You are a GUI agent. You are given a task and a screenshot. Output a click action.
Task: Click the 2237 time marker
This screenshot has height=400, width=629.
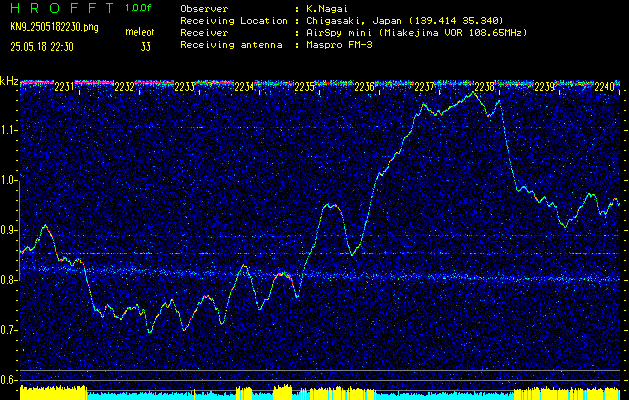click(424, 87)
